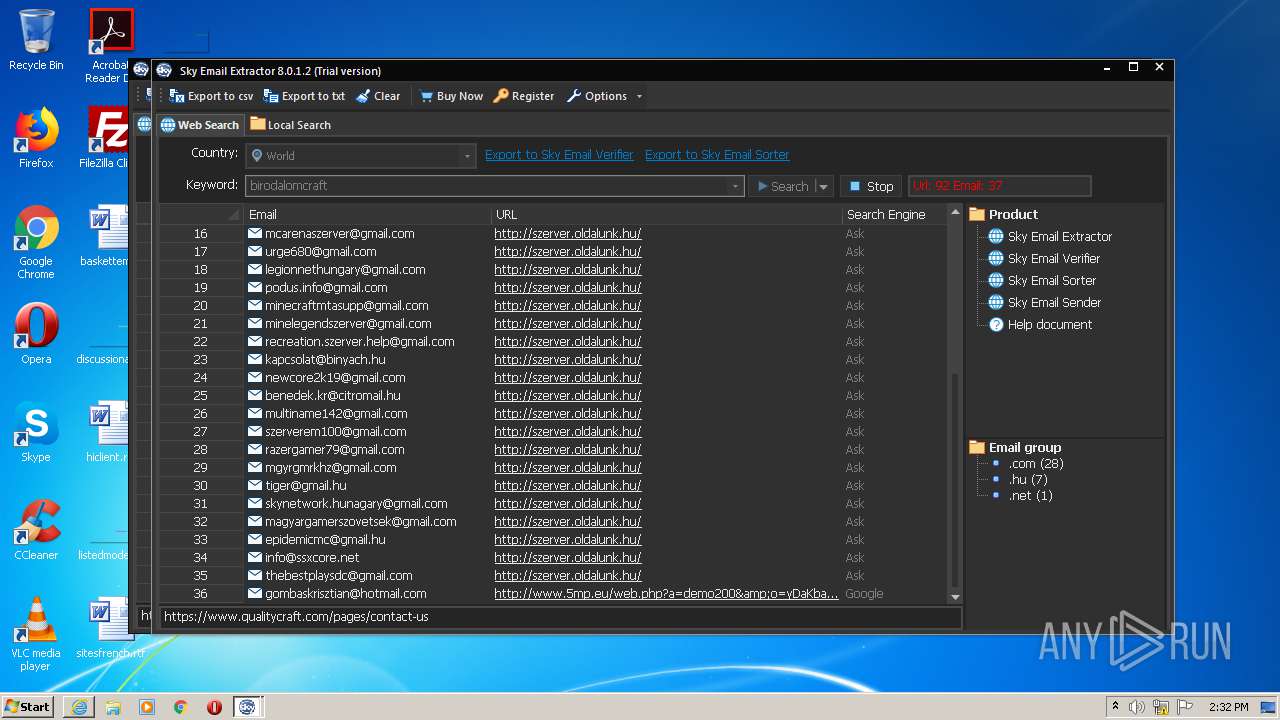Open the Google Chrome desktop icon
This screenshot has height=720, width=1280.
tap(36, 242)
